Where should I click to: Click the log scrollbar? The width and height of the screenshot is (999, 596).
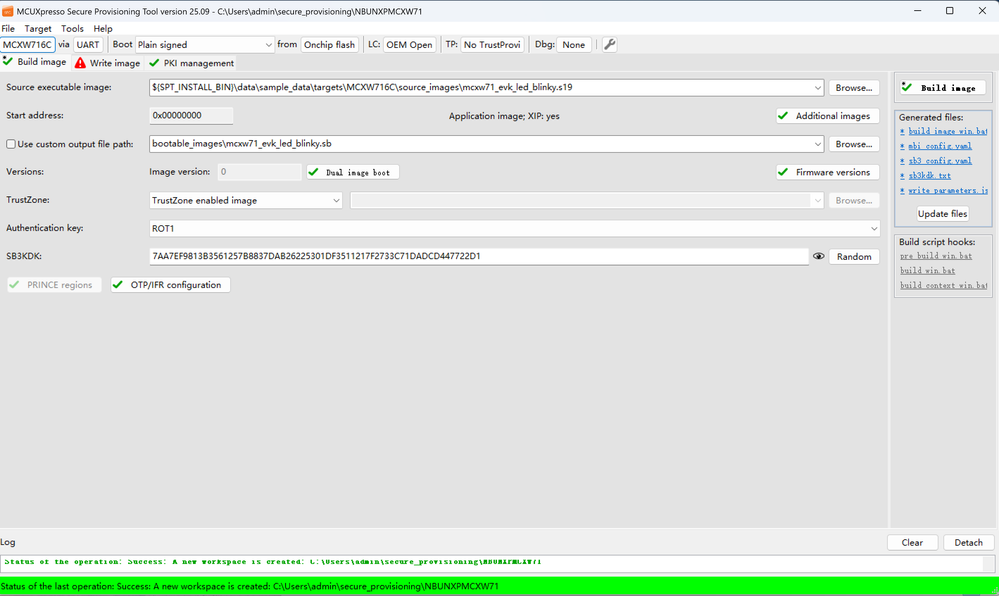coord(988,563)
